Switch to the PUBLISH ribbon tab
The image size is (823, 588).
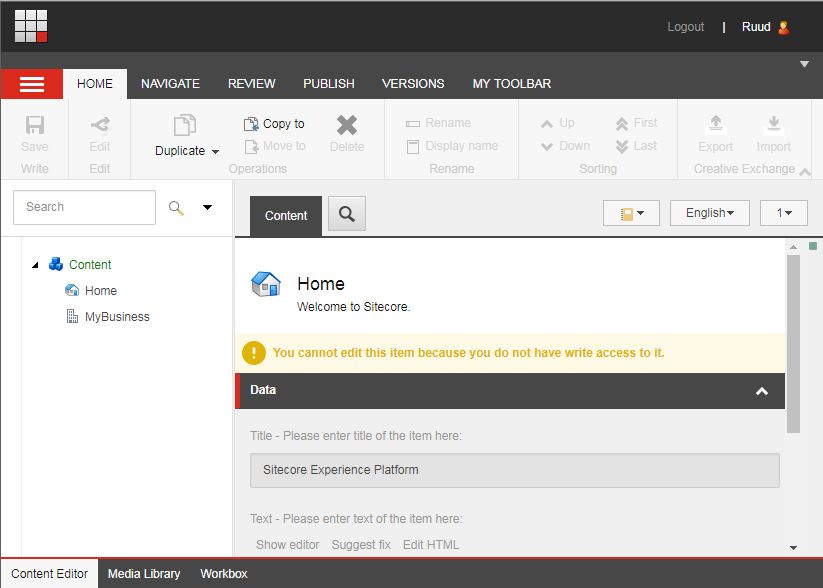pos(329,84)
